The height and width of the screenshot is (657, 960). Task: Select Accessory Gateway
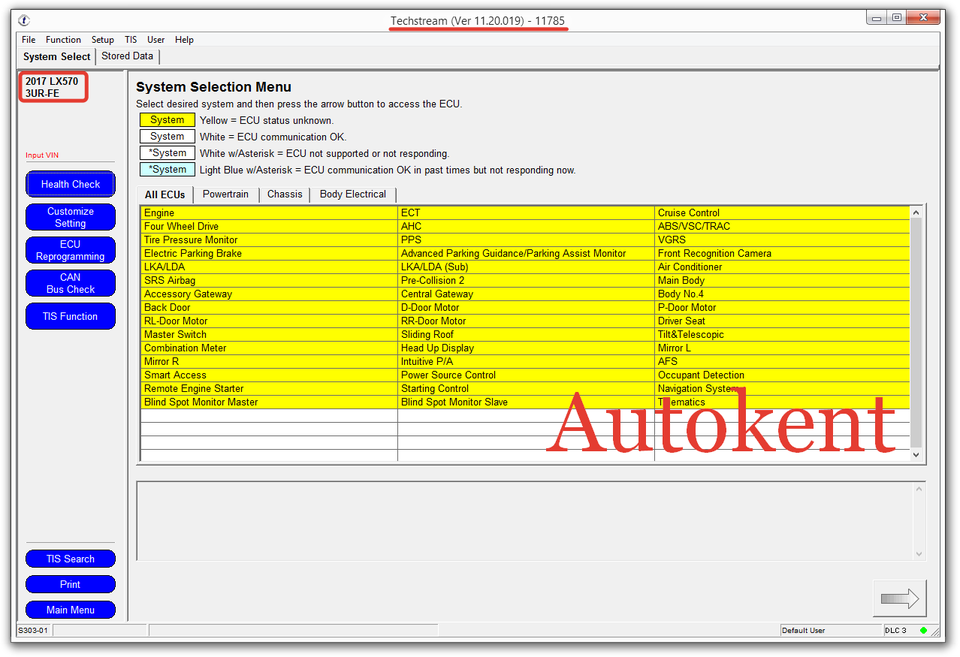269,293
